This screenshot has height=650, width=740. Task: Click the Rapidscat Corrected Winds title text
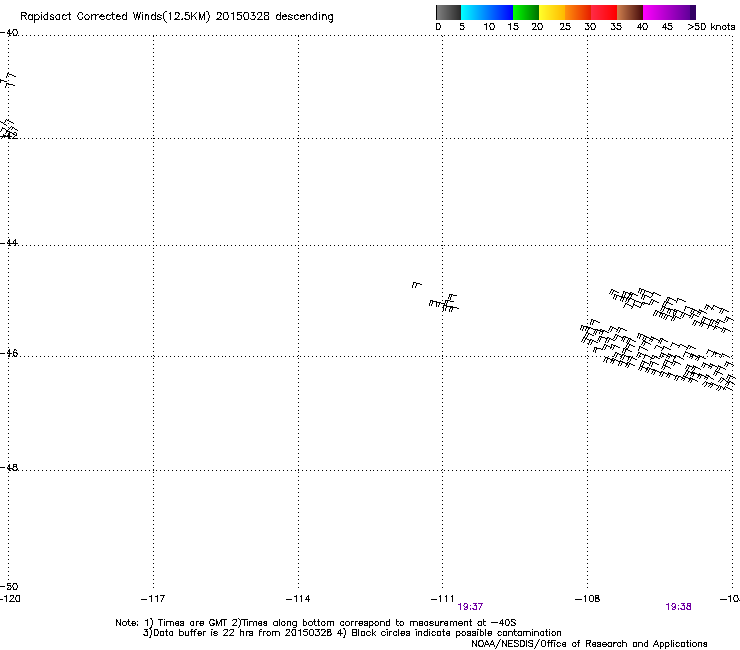click(177, 17)
